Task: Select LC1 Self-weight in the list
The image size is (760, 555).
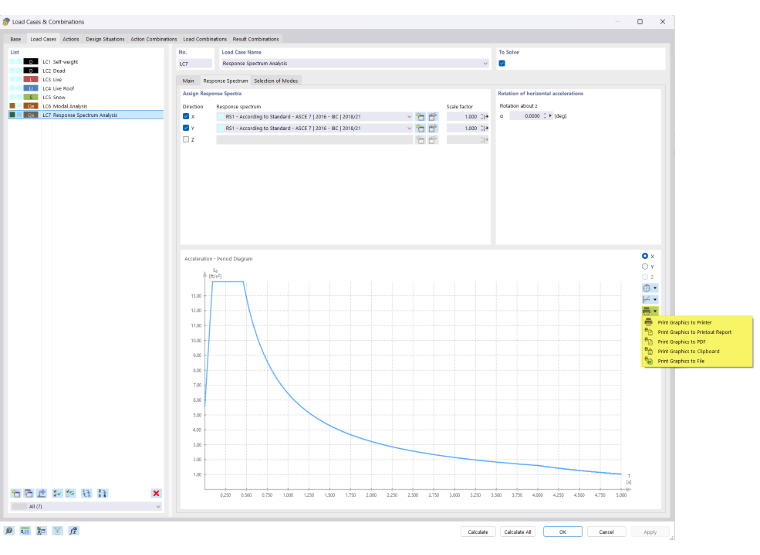Action: 86,62
